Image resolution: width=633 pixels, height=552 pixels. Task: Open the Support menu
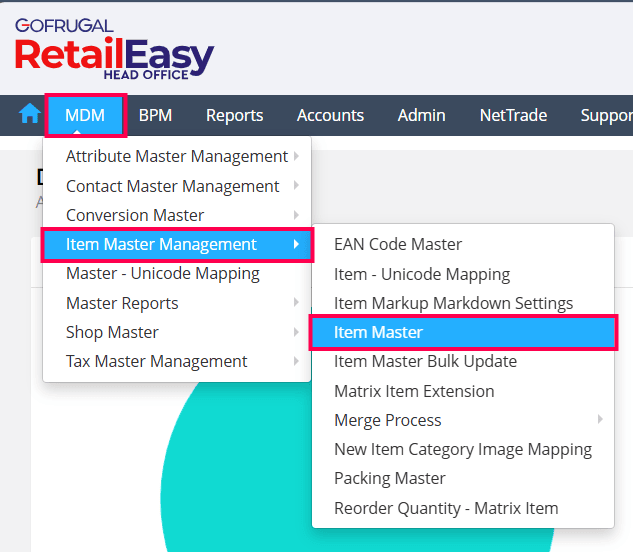pos(606,115)
